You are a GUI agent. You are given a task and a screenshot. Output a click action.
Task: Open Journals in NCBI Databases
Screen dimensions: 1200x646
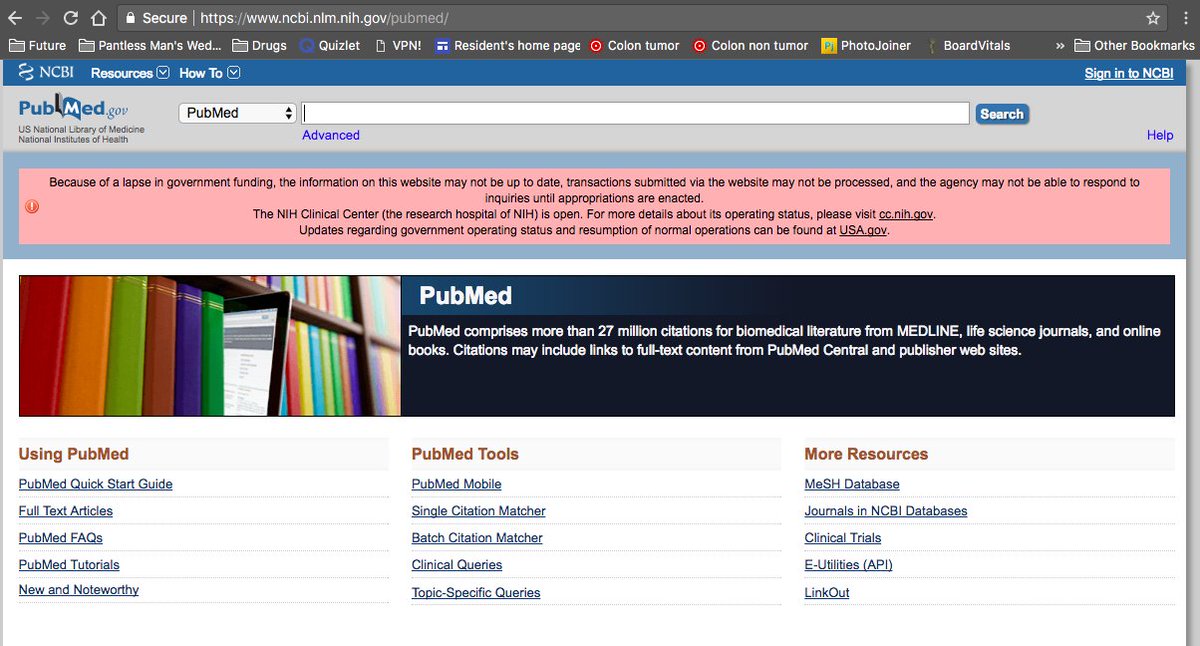point(886,511)
